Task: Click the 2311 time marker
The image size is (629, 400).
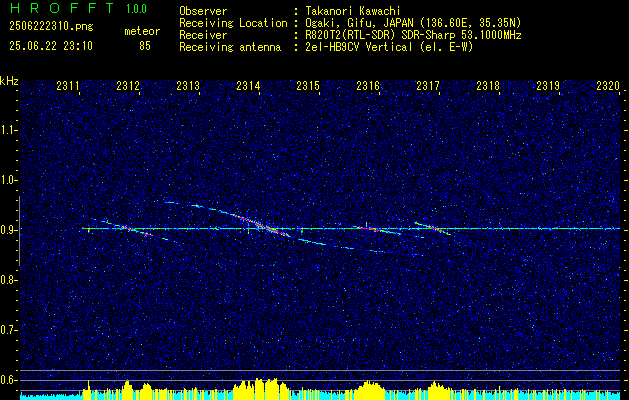Action: coord(68,85)
